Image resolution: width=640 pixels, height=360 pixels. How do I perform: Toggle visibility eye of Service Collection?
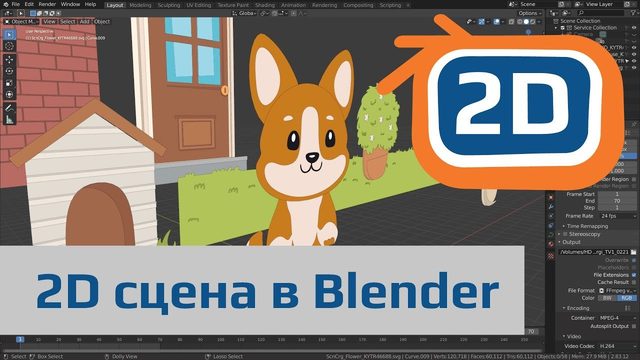pos(634,28)
